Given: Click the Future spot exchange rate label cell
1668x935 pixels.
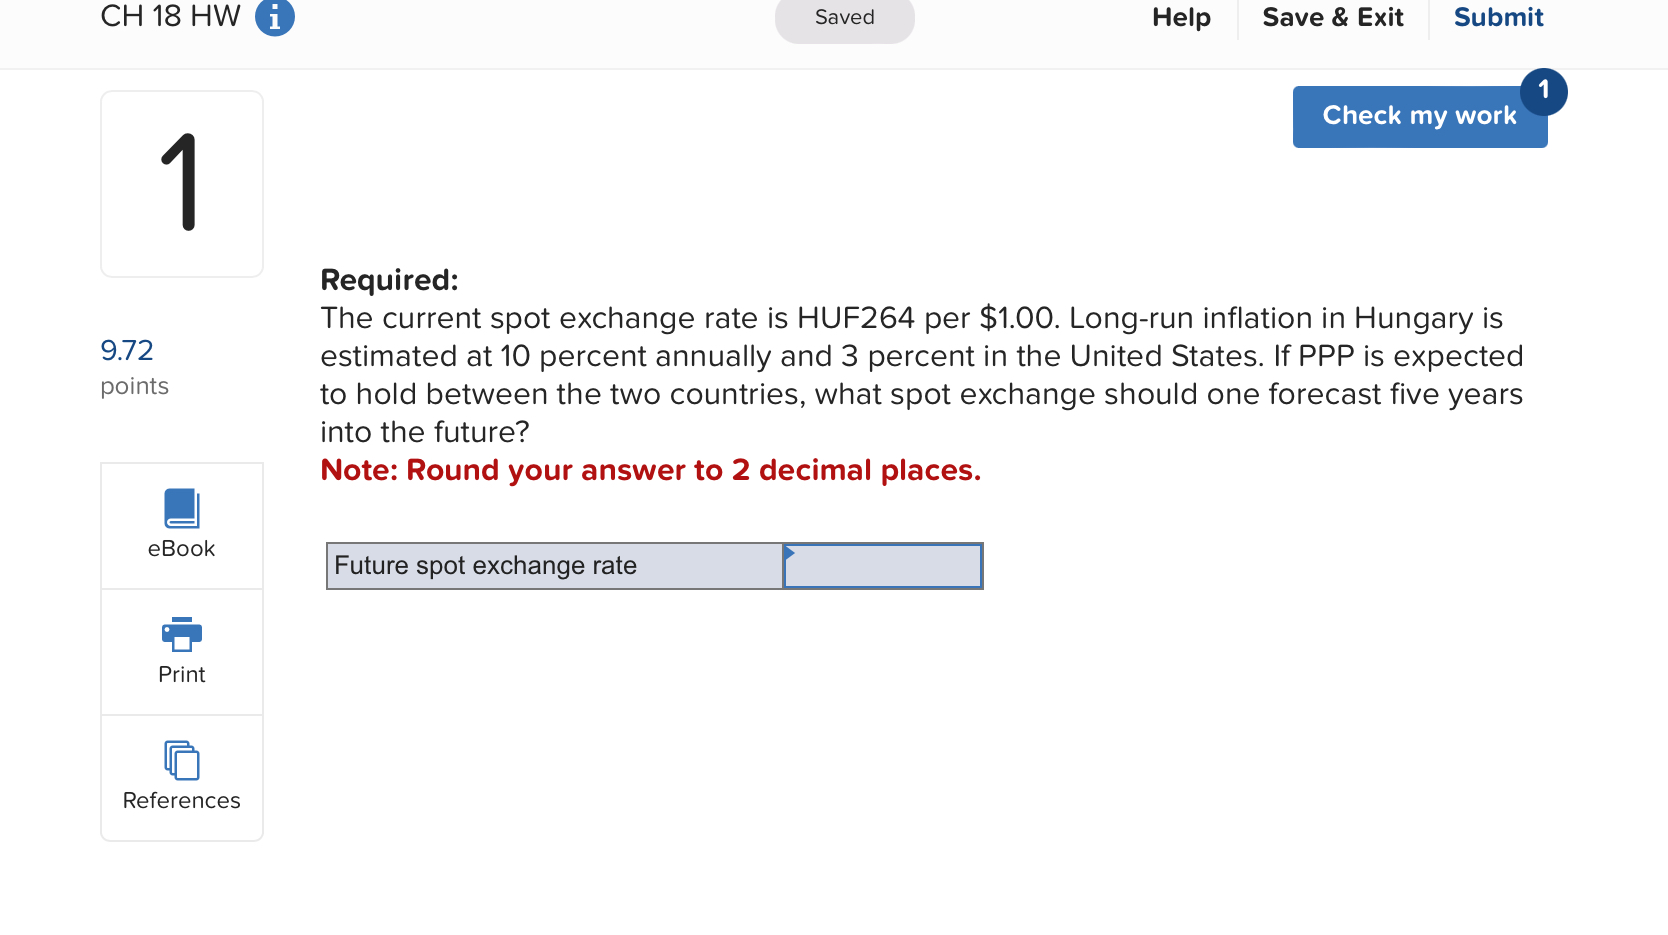Looking at the screenshot, I should click(x=553, y=566).
